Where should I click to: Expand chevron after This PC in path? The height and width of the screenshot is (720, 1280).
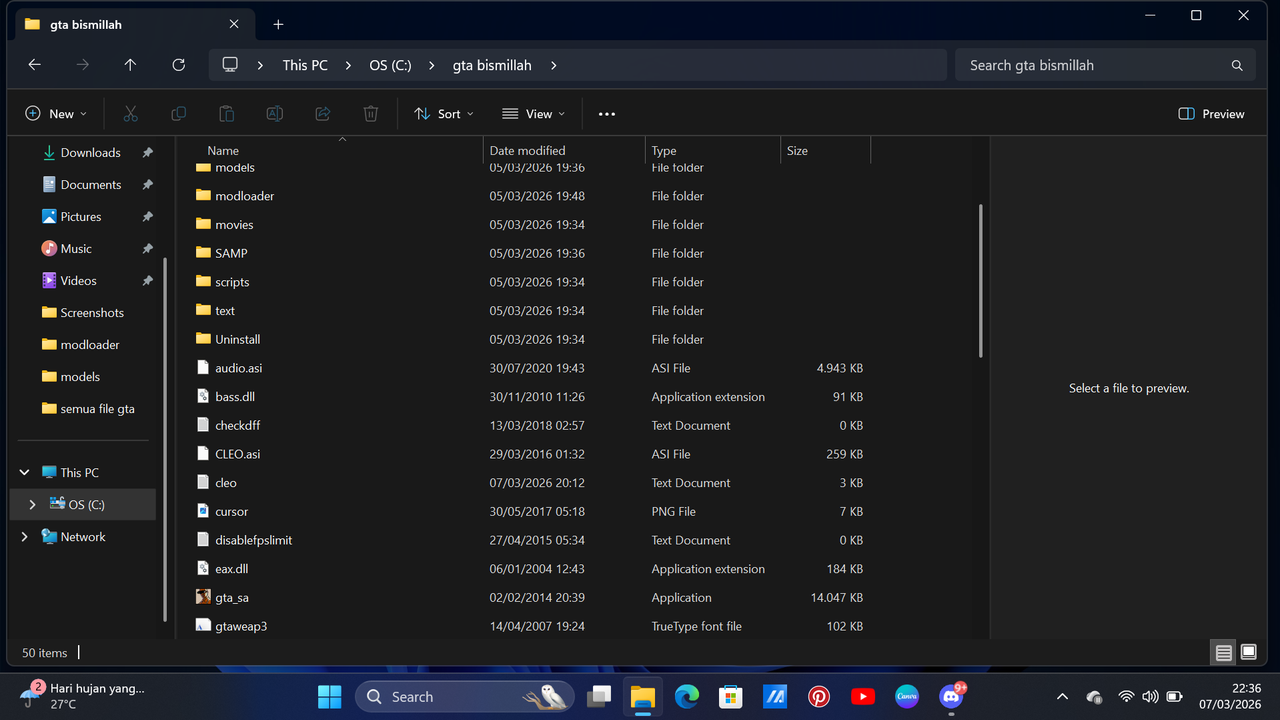coord(348,65)
